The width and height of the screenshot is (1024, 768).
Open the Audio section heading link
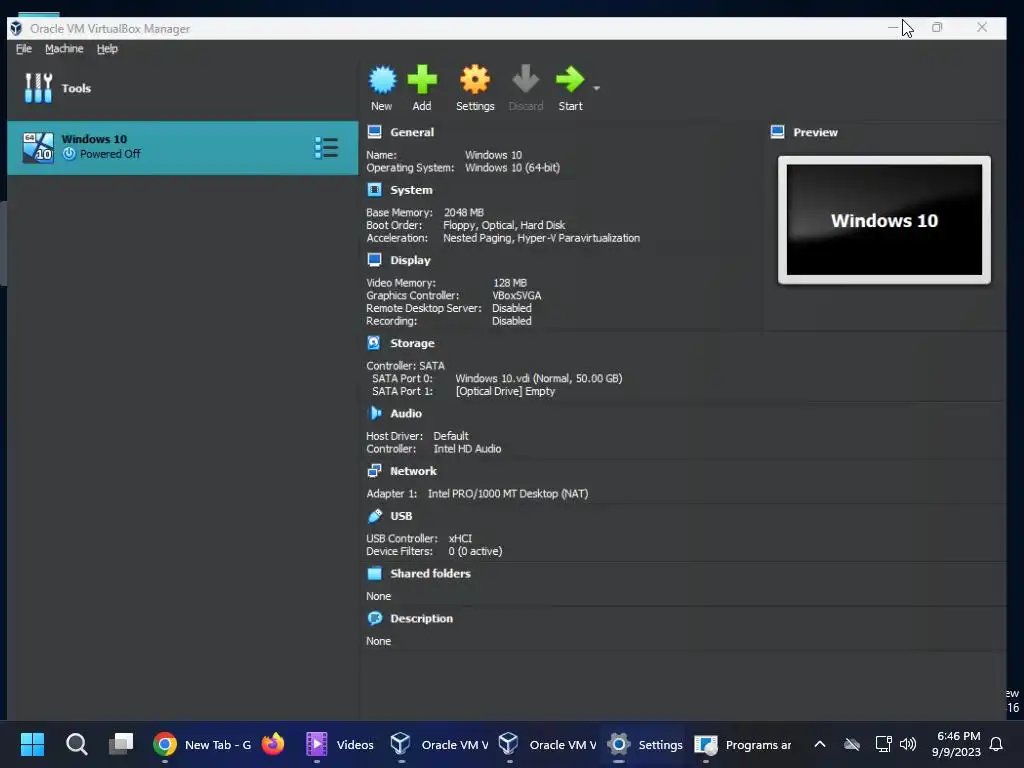coord(406,413)
